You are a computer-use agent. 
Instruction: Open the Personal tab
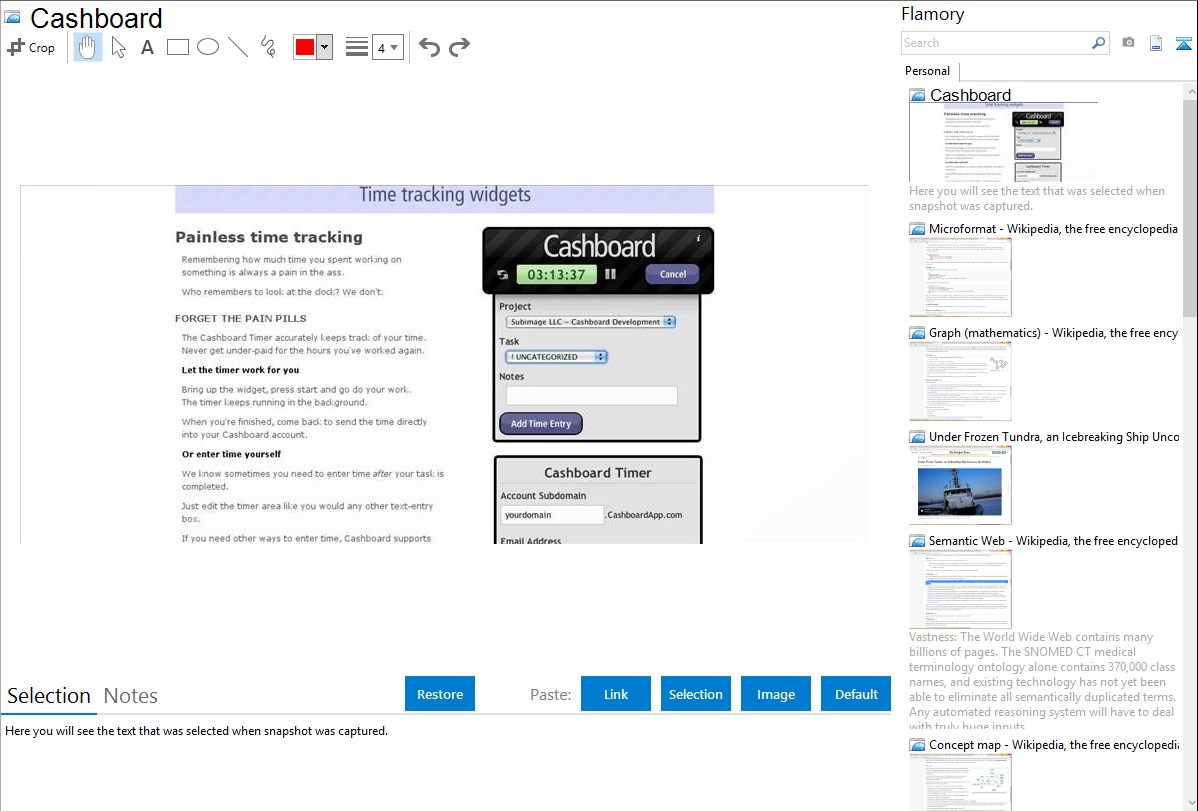click(928, 70)
